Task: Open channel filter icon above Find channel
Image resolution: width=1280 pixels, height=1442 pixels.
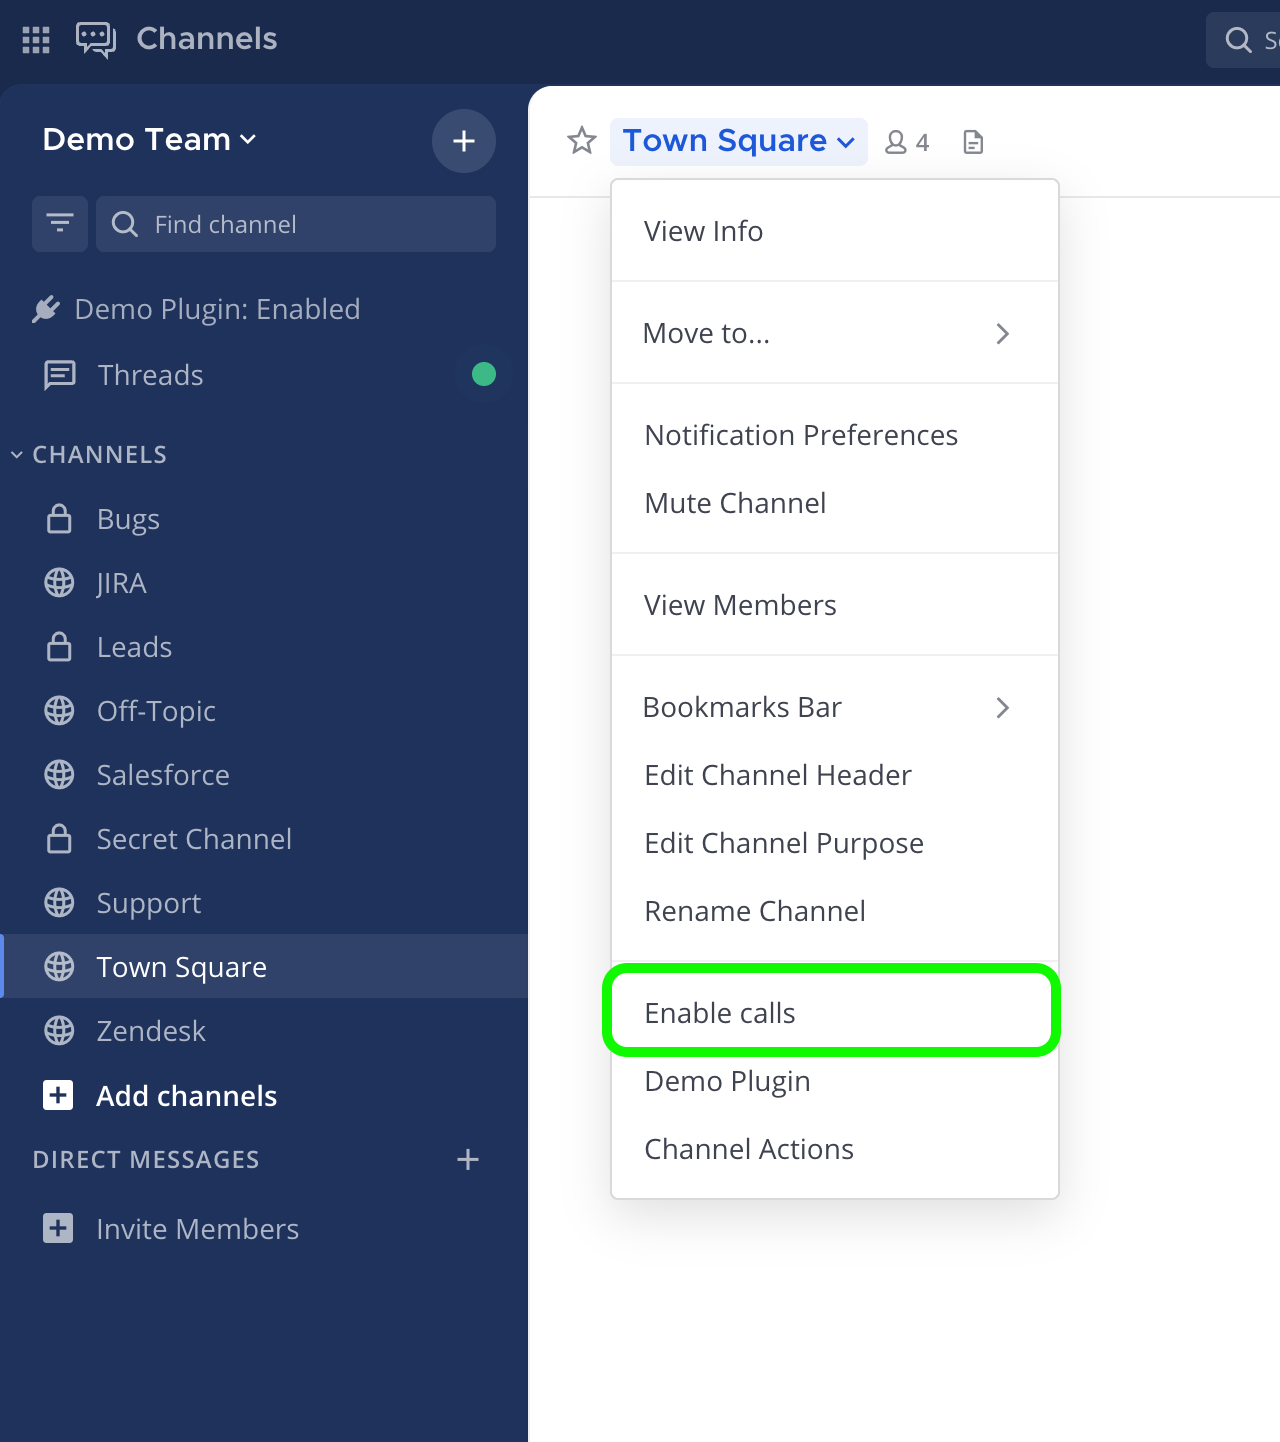Action: click(x=59, y=224)
